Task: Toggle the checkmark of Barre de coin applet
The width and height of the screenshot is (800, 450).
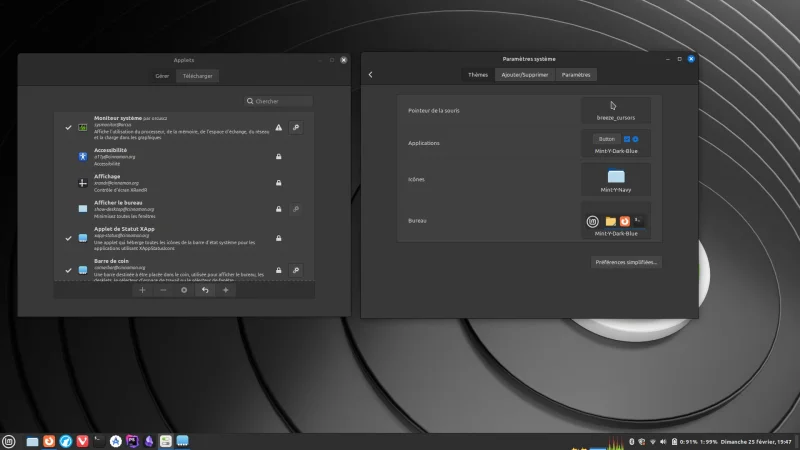Action: tap(68, 270)
